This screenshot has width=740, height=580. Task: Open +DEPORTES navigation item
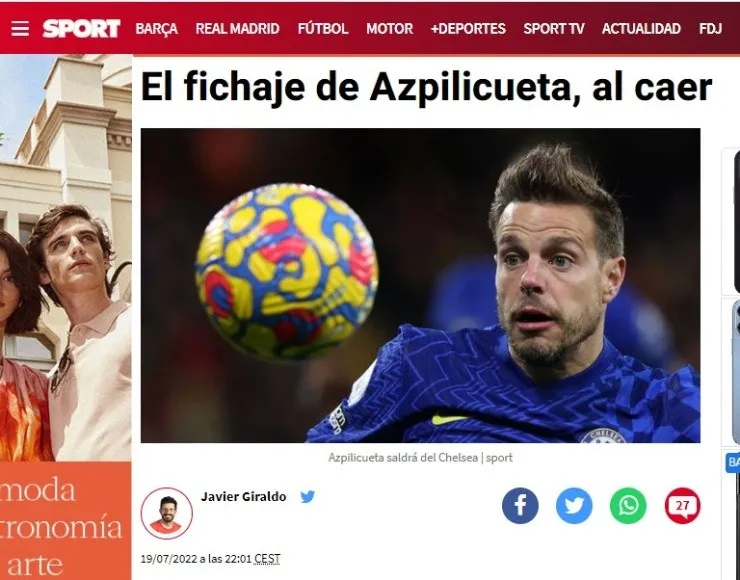pos(468,29)
